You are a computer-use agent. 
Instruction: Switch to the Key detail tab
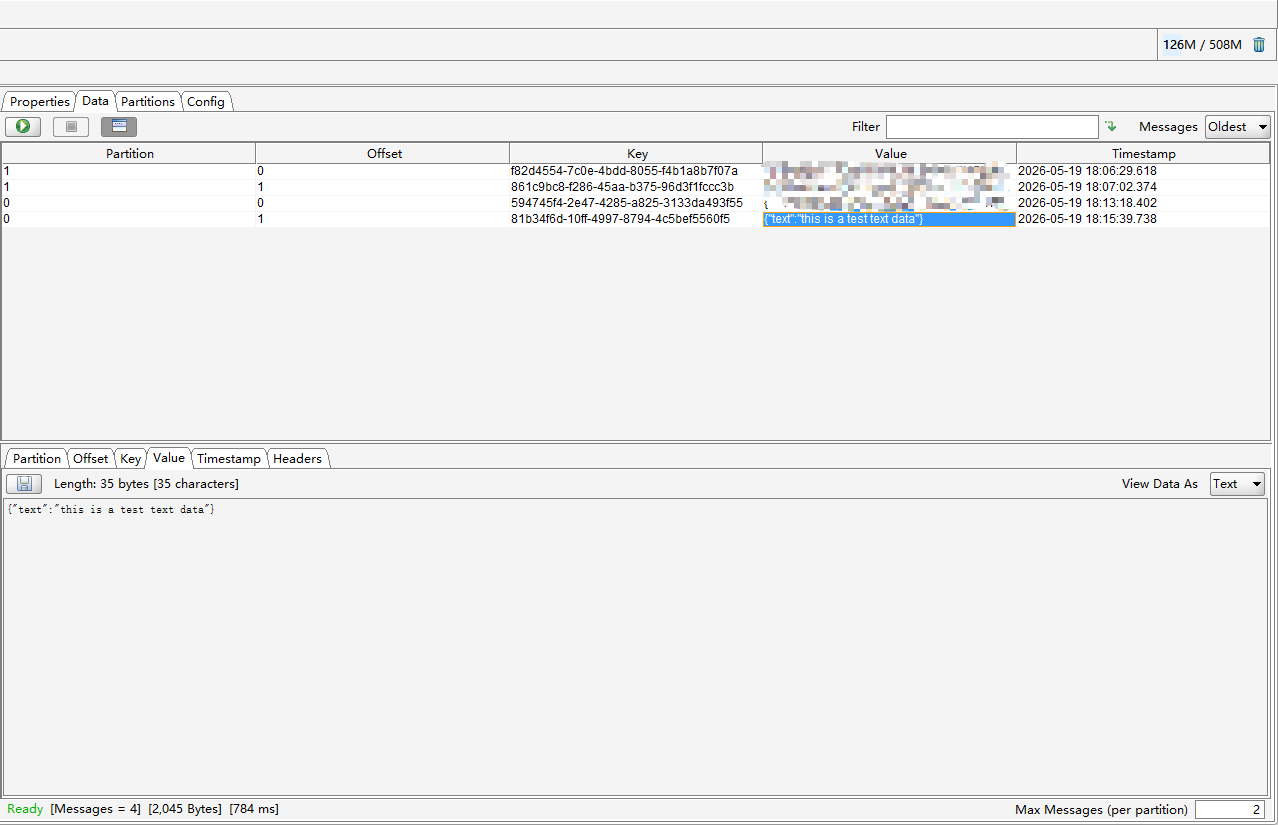[x=130, y=459]
